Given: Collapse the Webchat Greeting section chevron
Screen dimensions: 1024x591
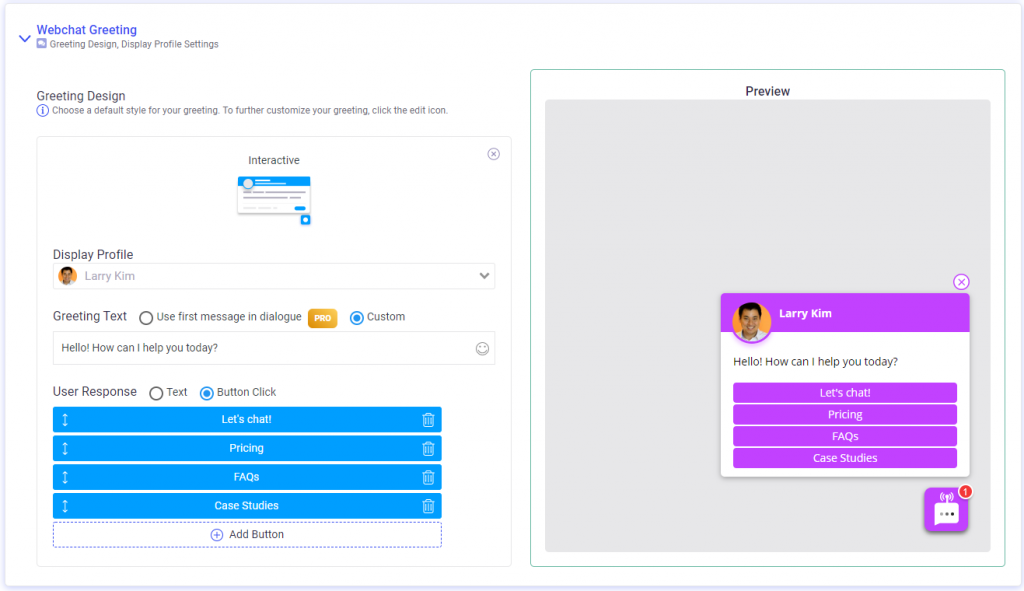Looking at the screenshot, I should 25,39.
